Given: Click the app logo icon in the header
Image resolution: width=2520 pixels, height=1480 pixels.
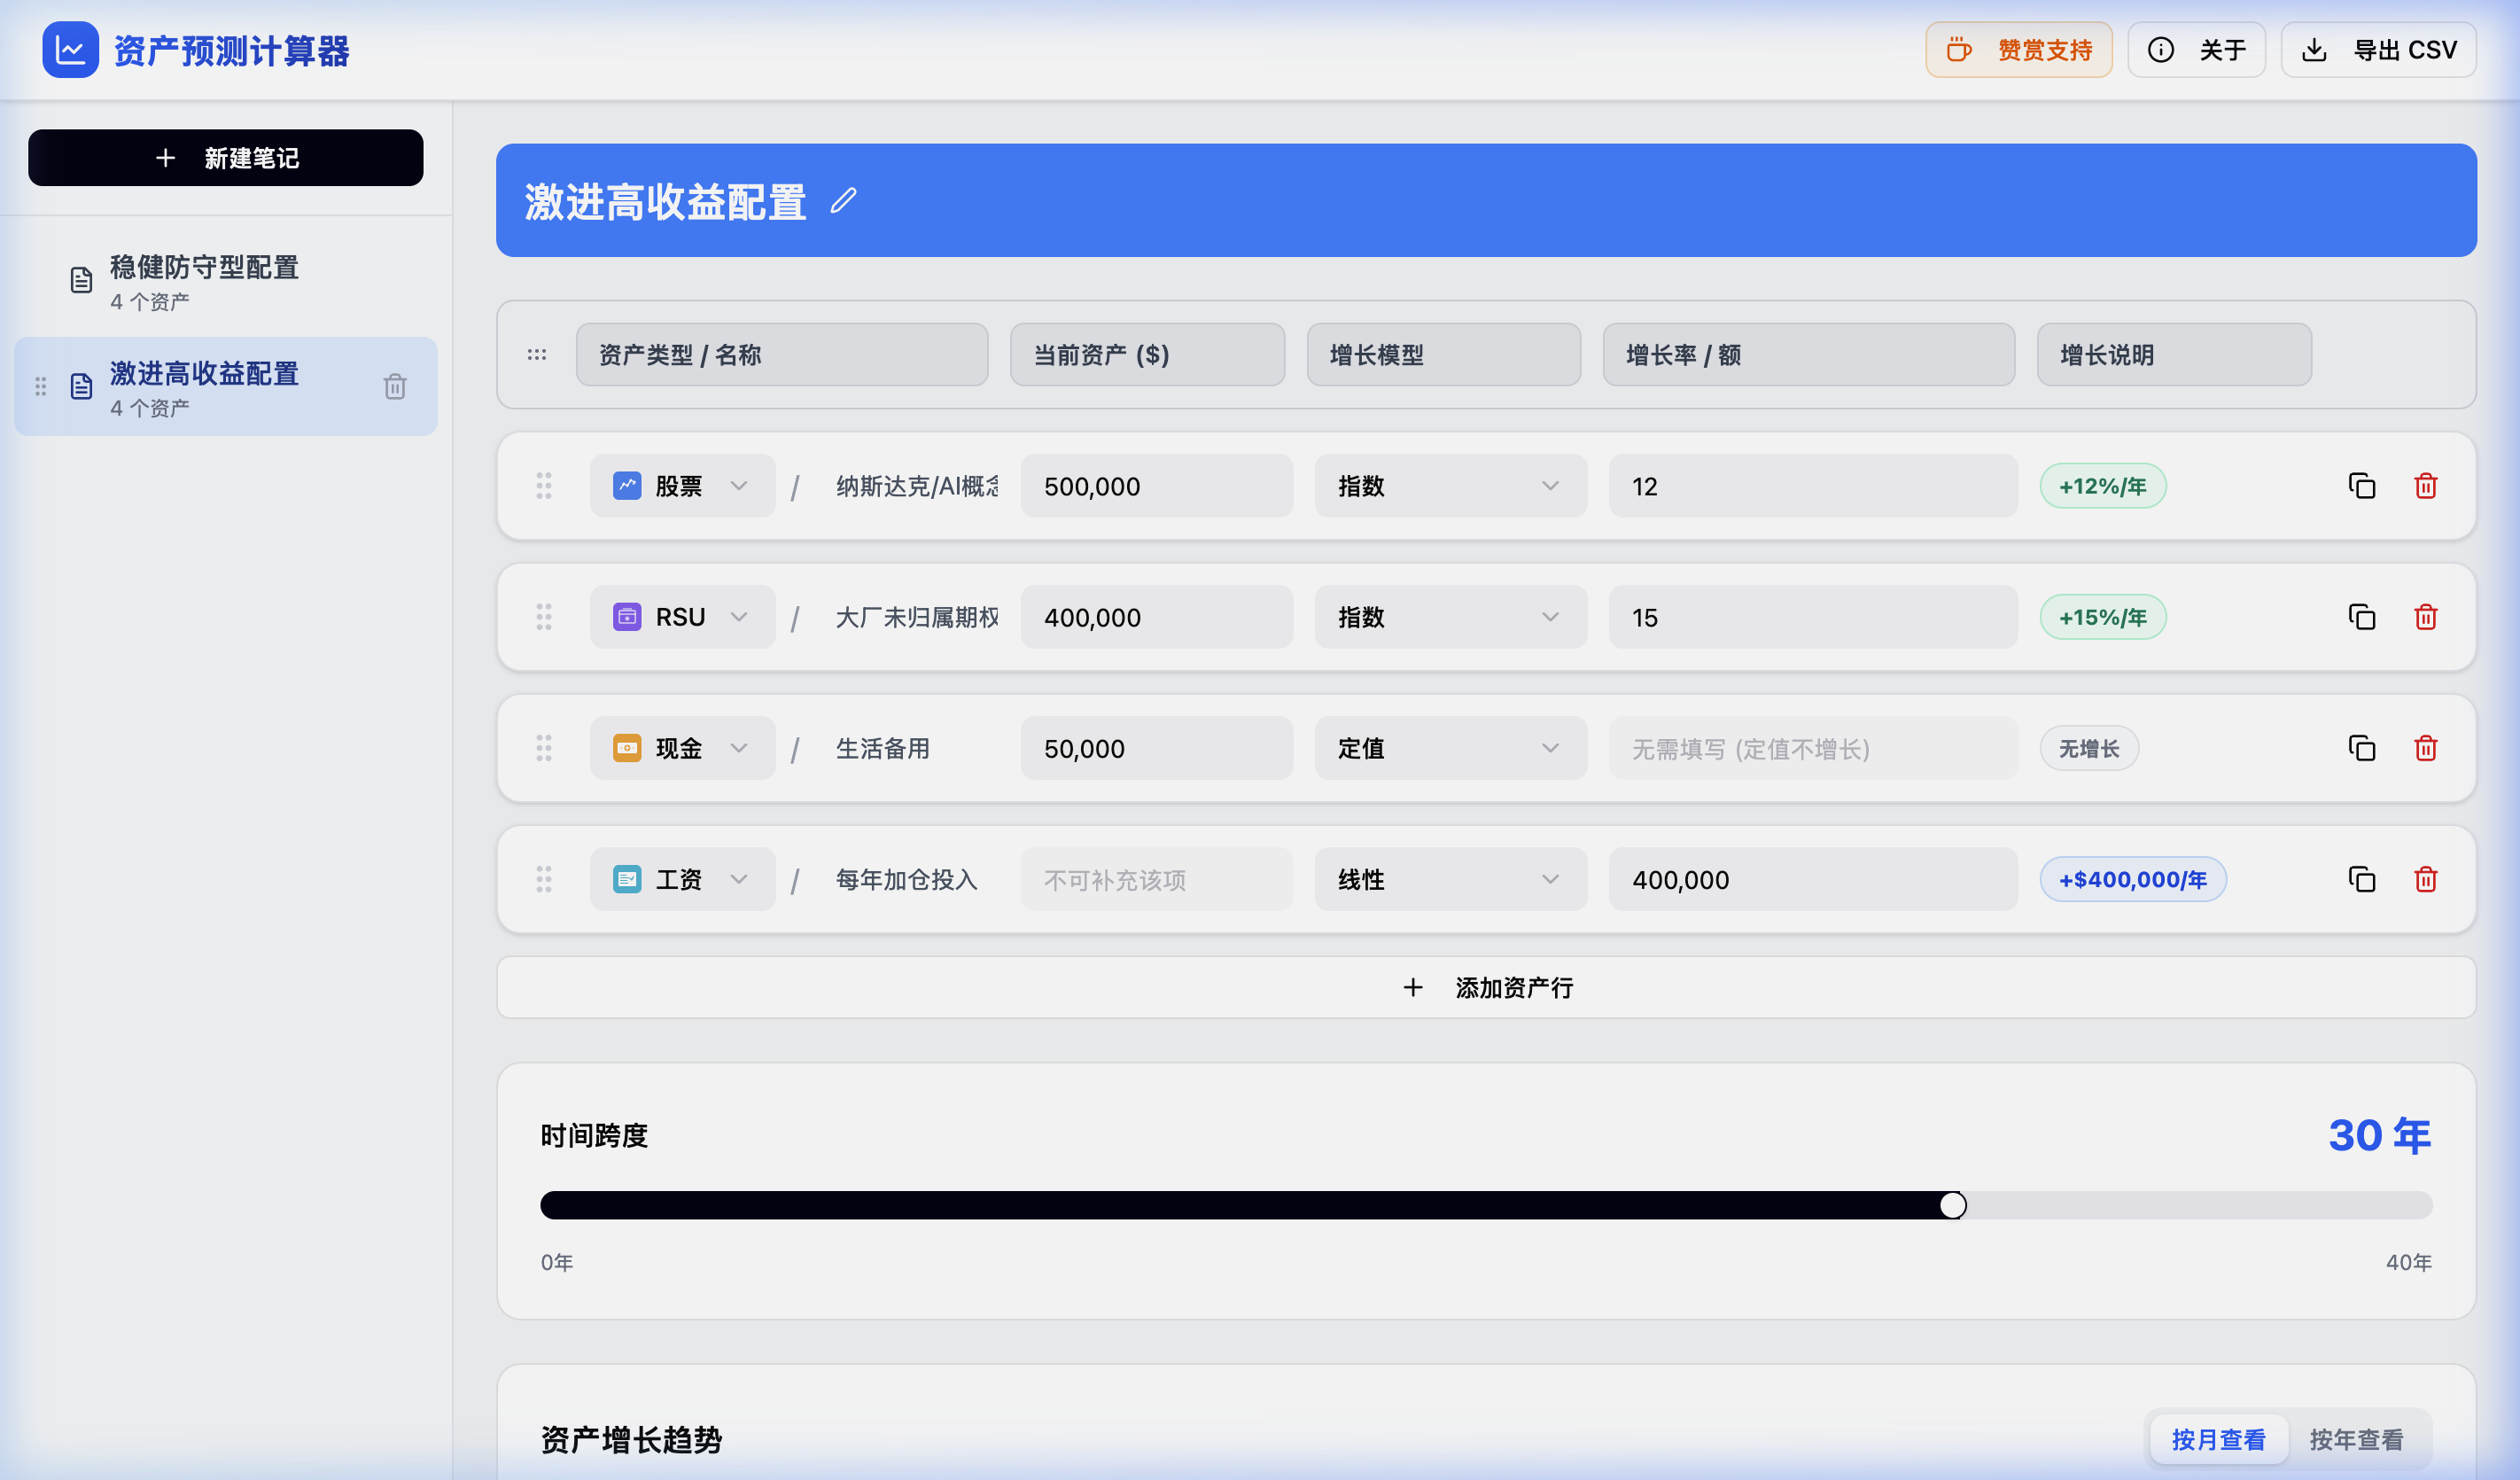Looking at the screenshot, I should [70, 50].
